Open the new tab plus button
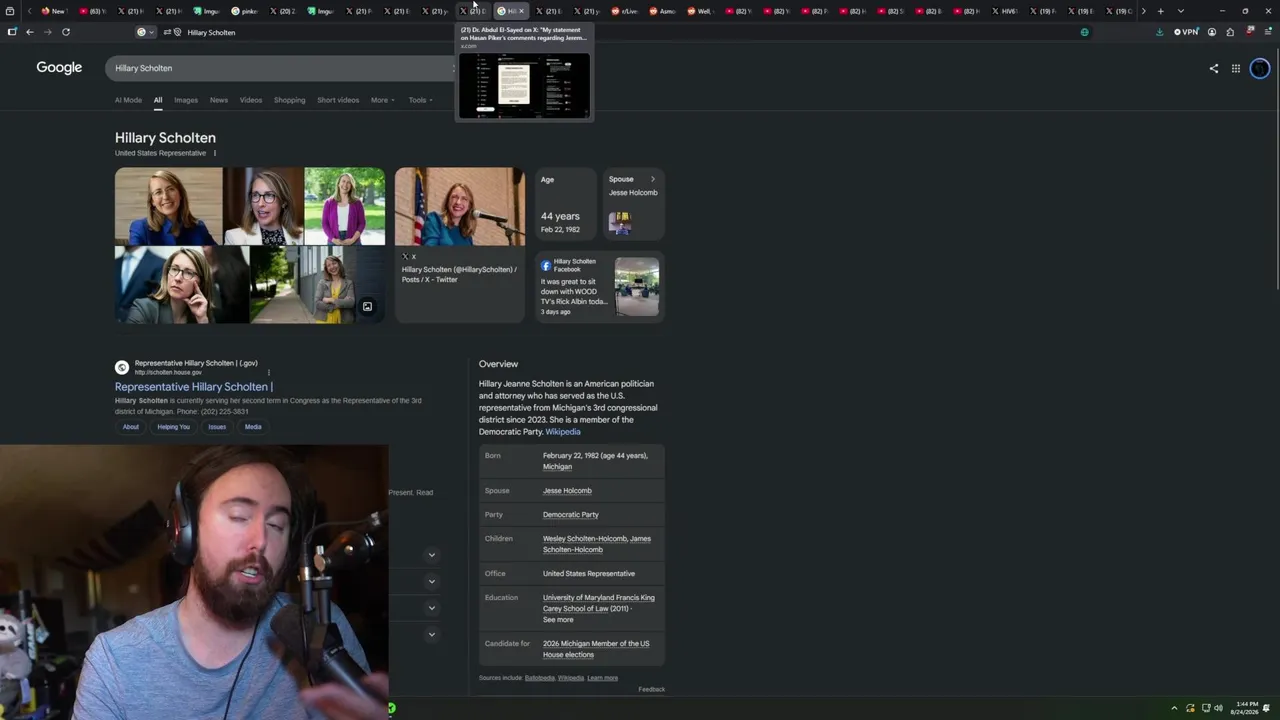The width and height of the screenshot is (1280, 720). click(1161, 11)
